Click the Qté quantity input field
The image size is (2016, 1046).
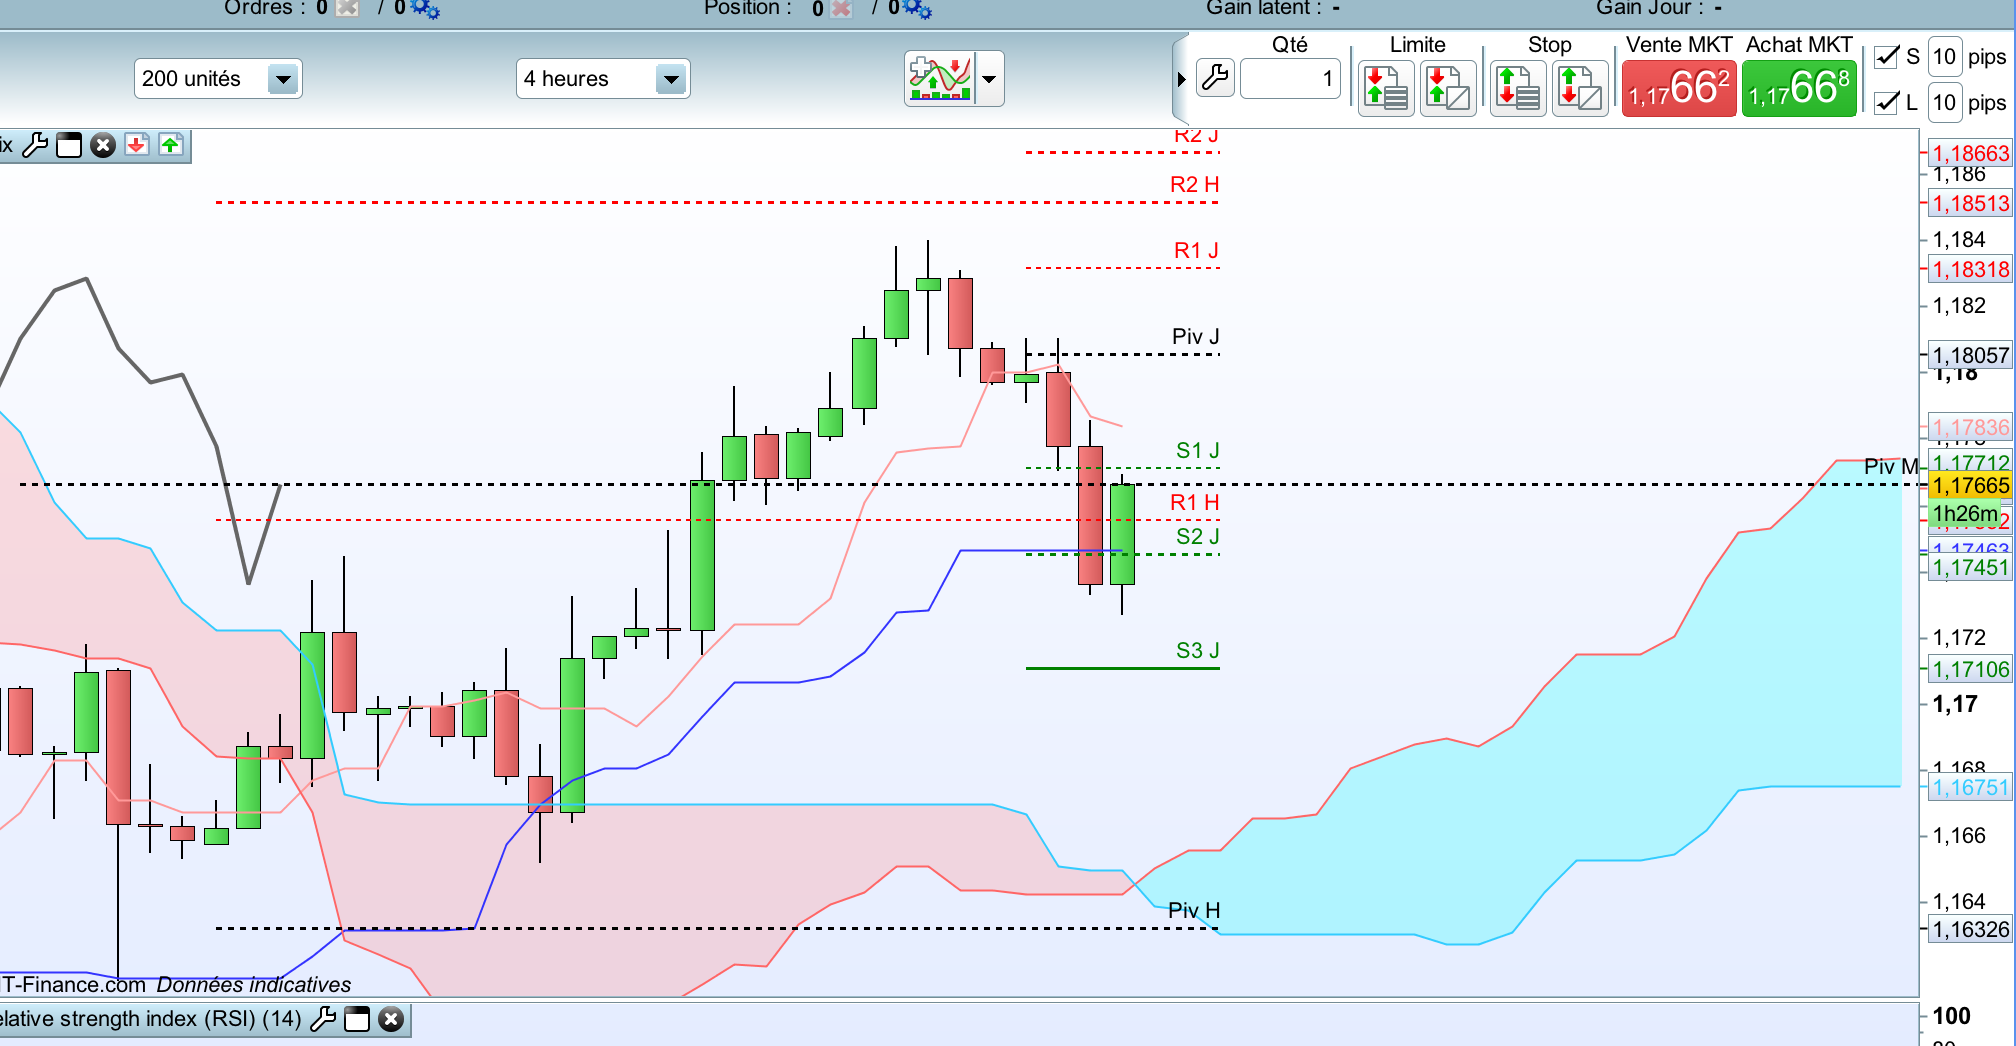1290,78
